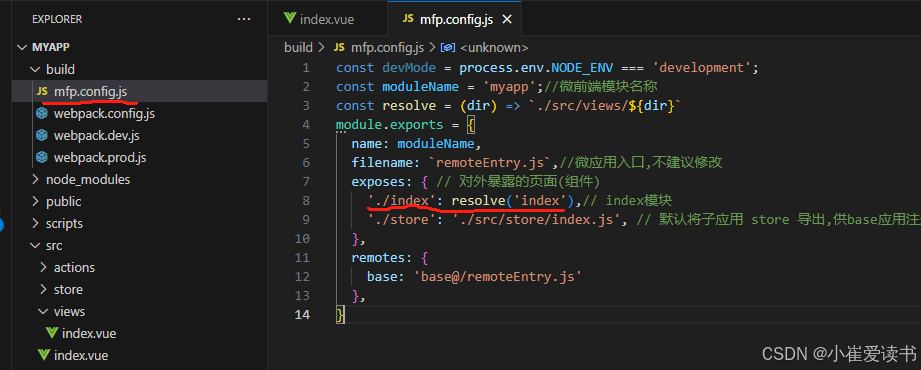Click line number 4 in gutter
Viewport: 921px width, 370px height.
pos(305,125)
